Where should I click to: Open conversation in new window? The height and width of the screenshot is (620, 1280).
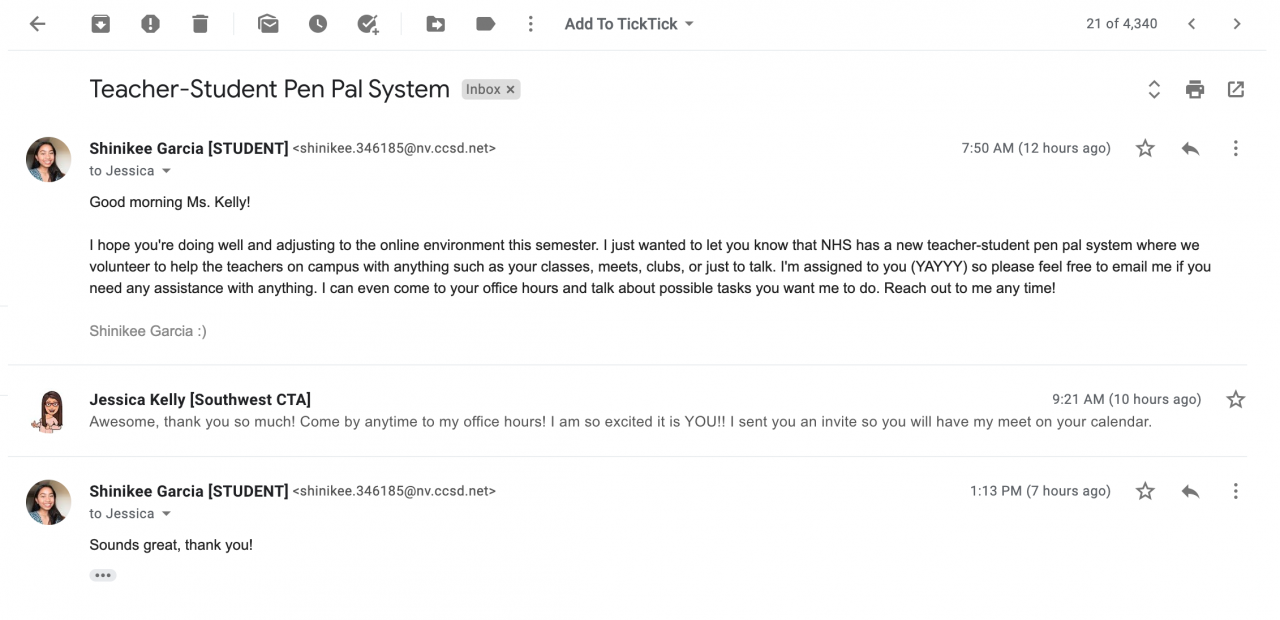(1236, 90)
